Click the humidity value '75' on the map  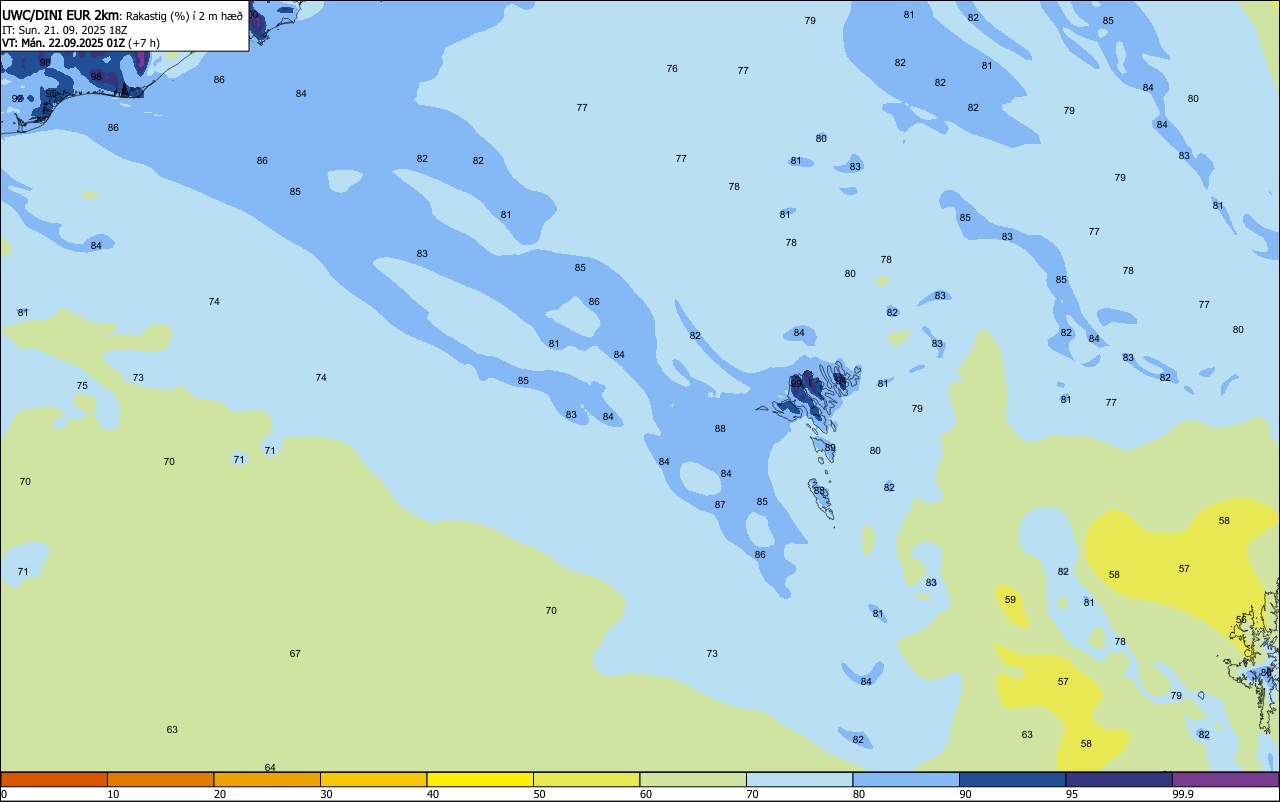pyautogui.click(x=82, y=386)
